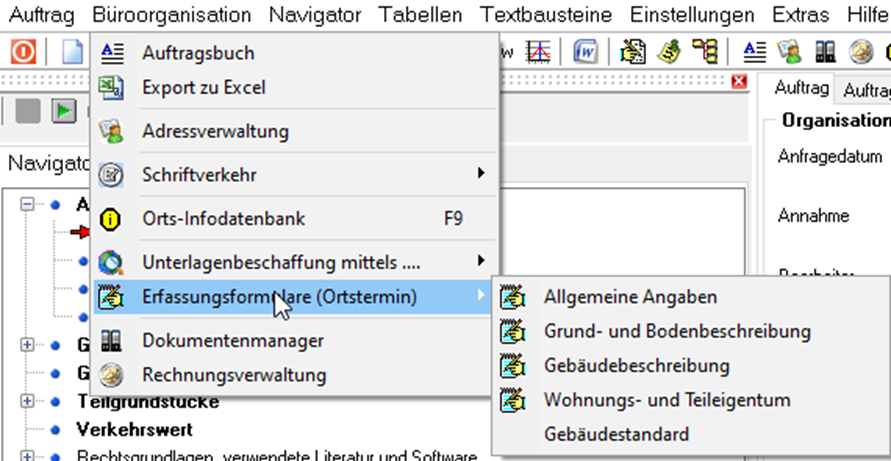The image size is (891, 461).
Task: Click the gray stop square icon
Action: coord(28,111)
